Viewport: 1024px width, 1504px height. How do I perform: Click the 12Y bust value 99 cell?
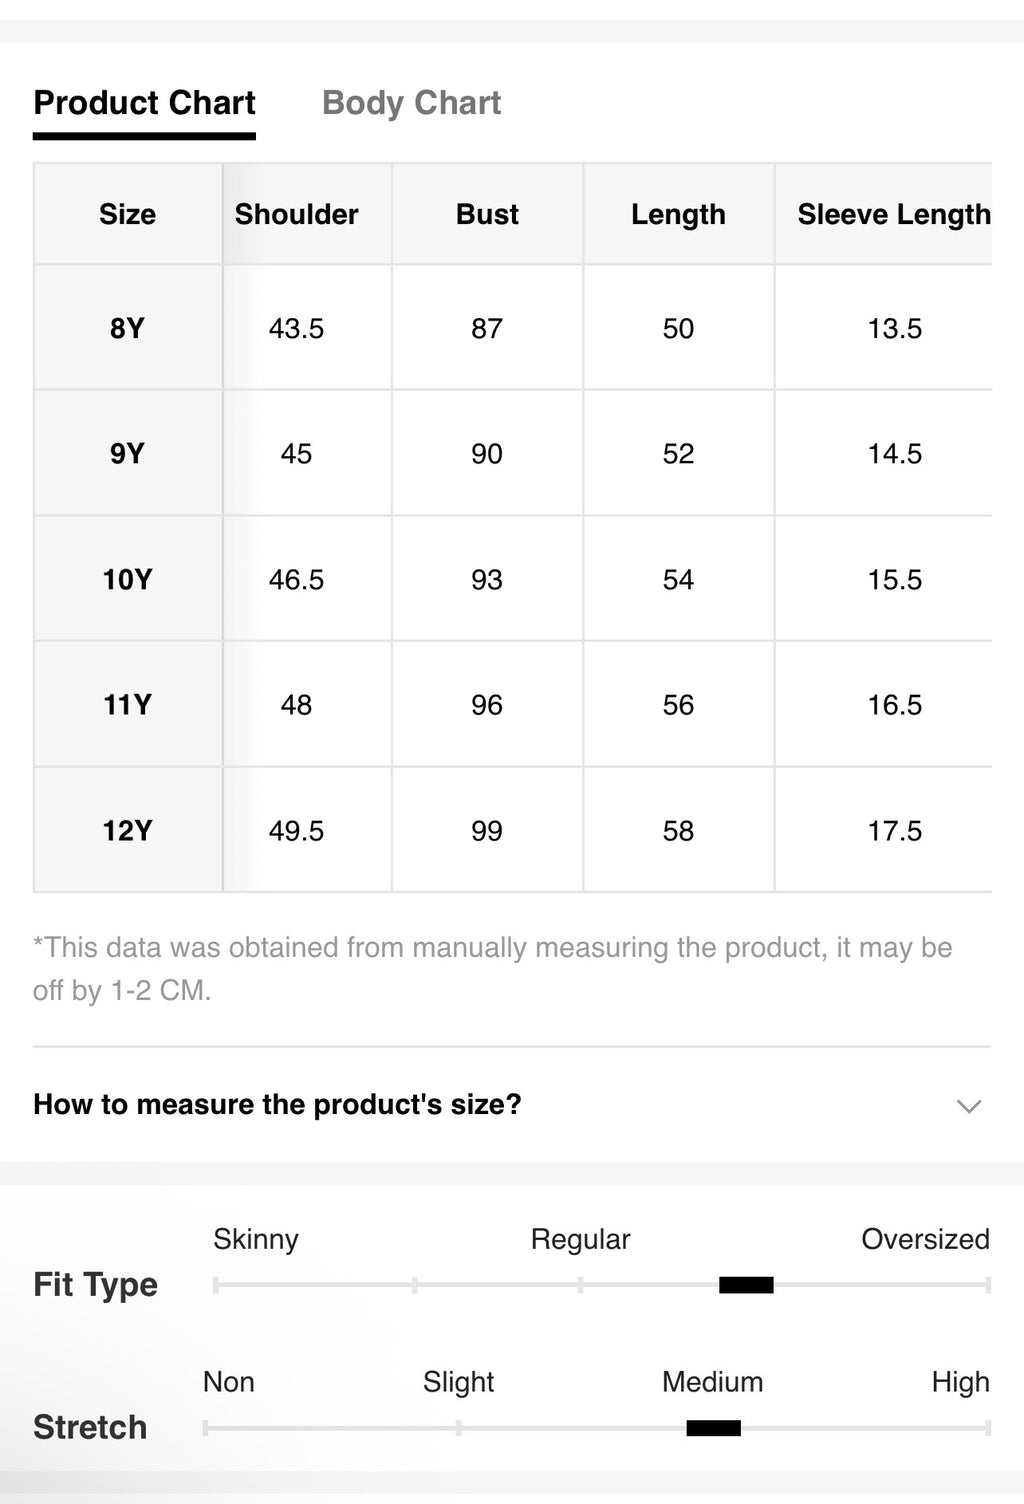[x=487, y=830]
